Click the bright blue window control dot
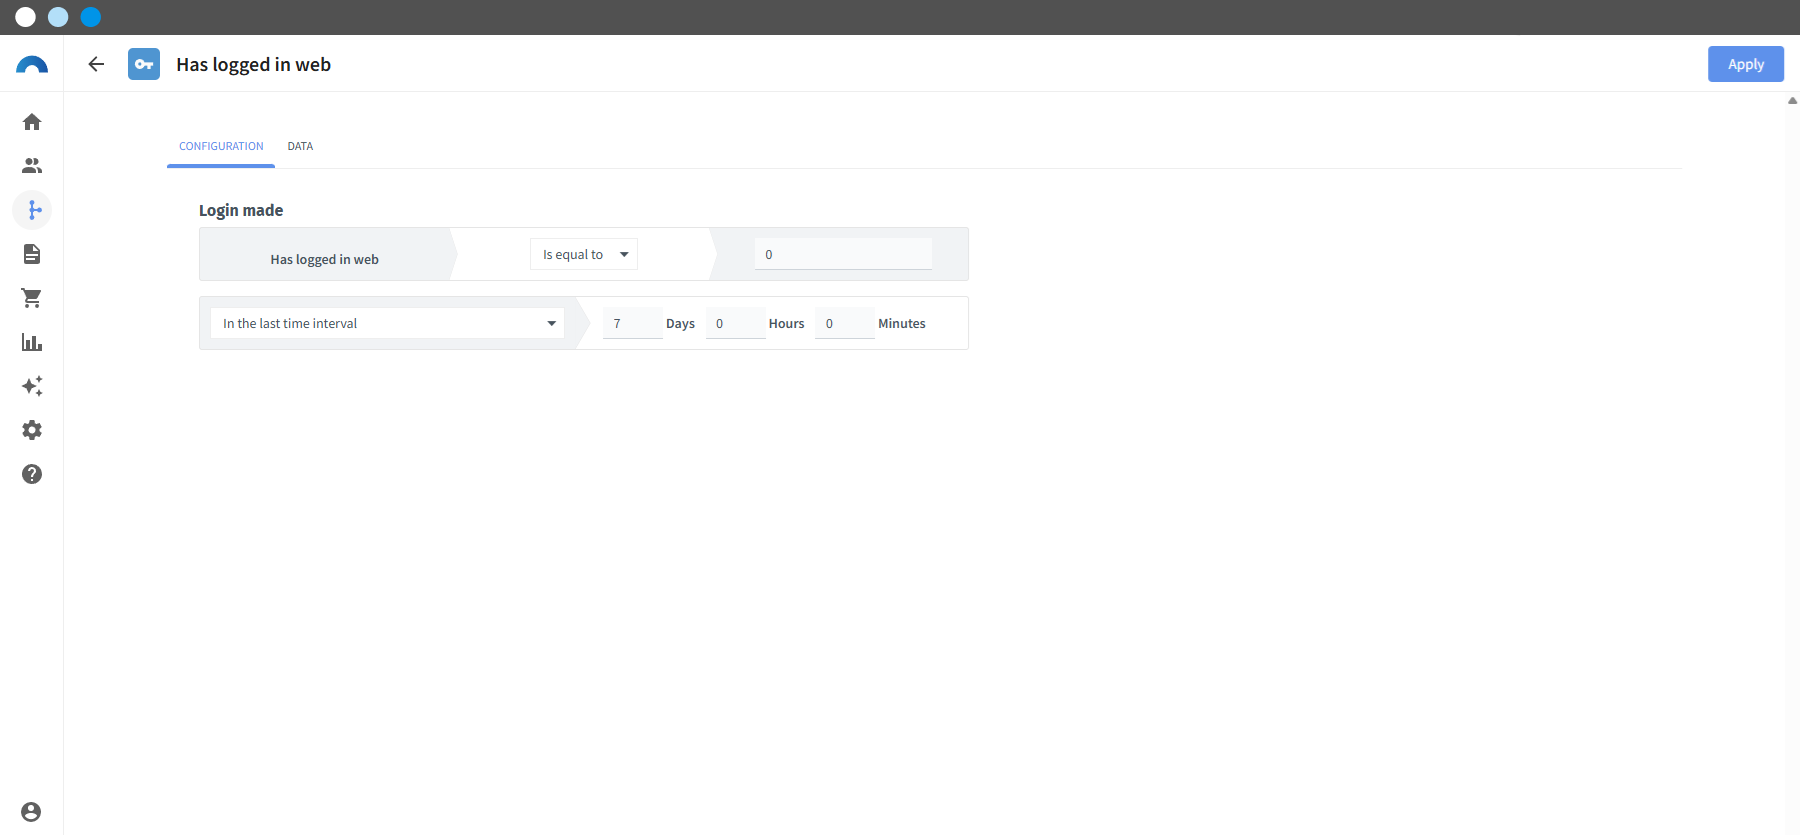Image resolution: width=1800 pixels, height=835 pixels. [91, 17]
